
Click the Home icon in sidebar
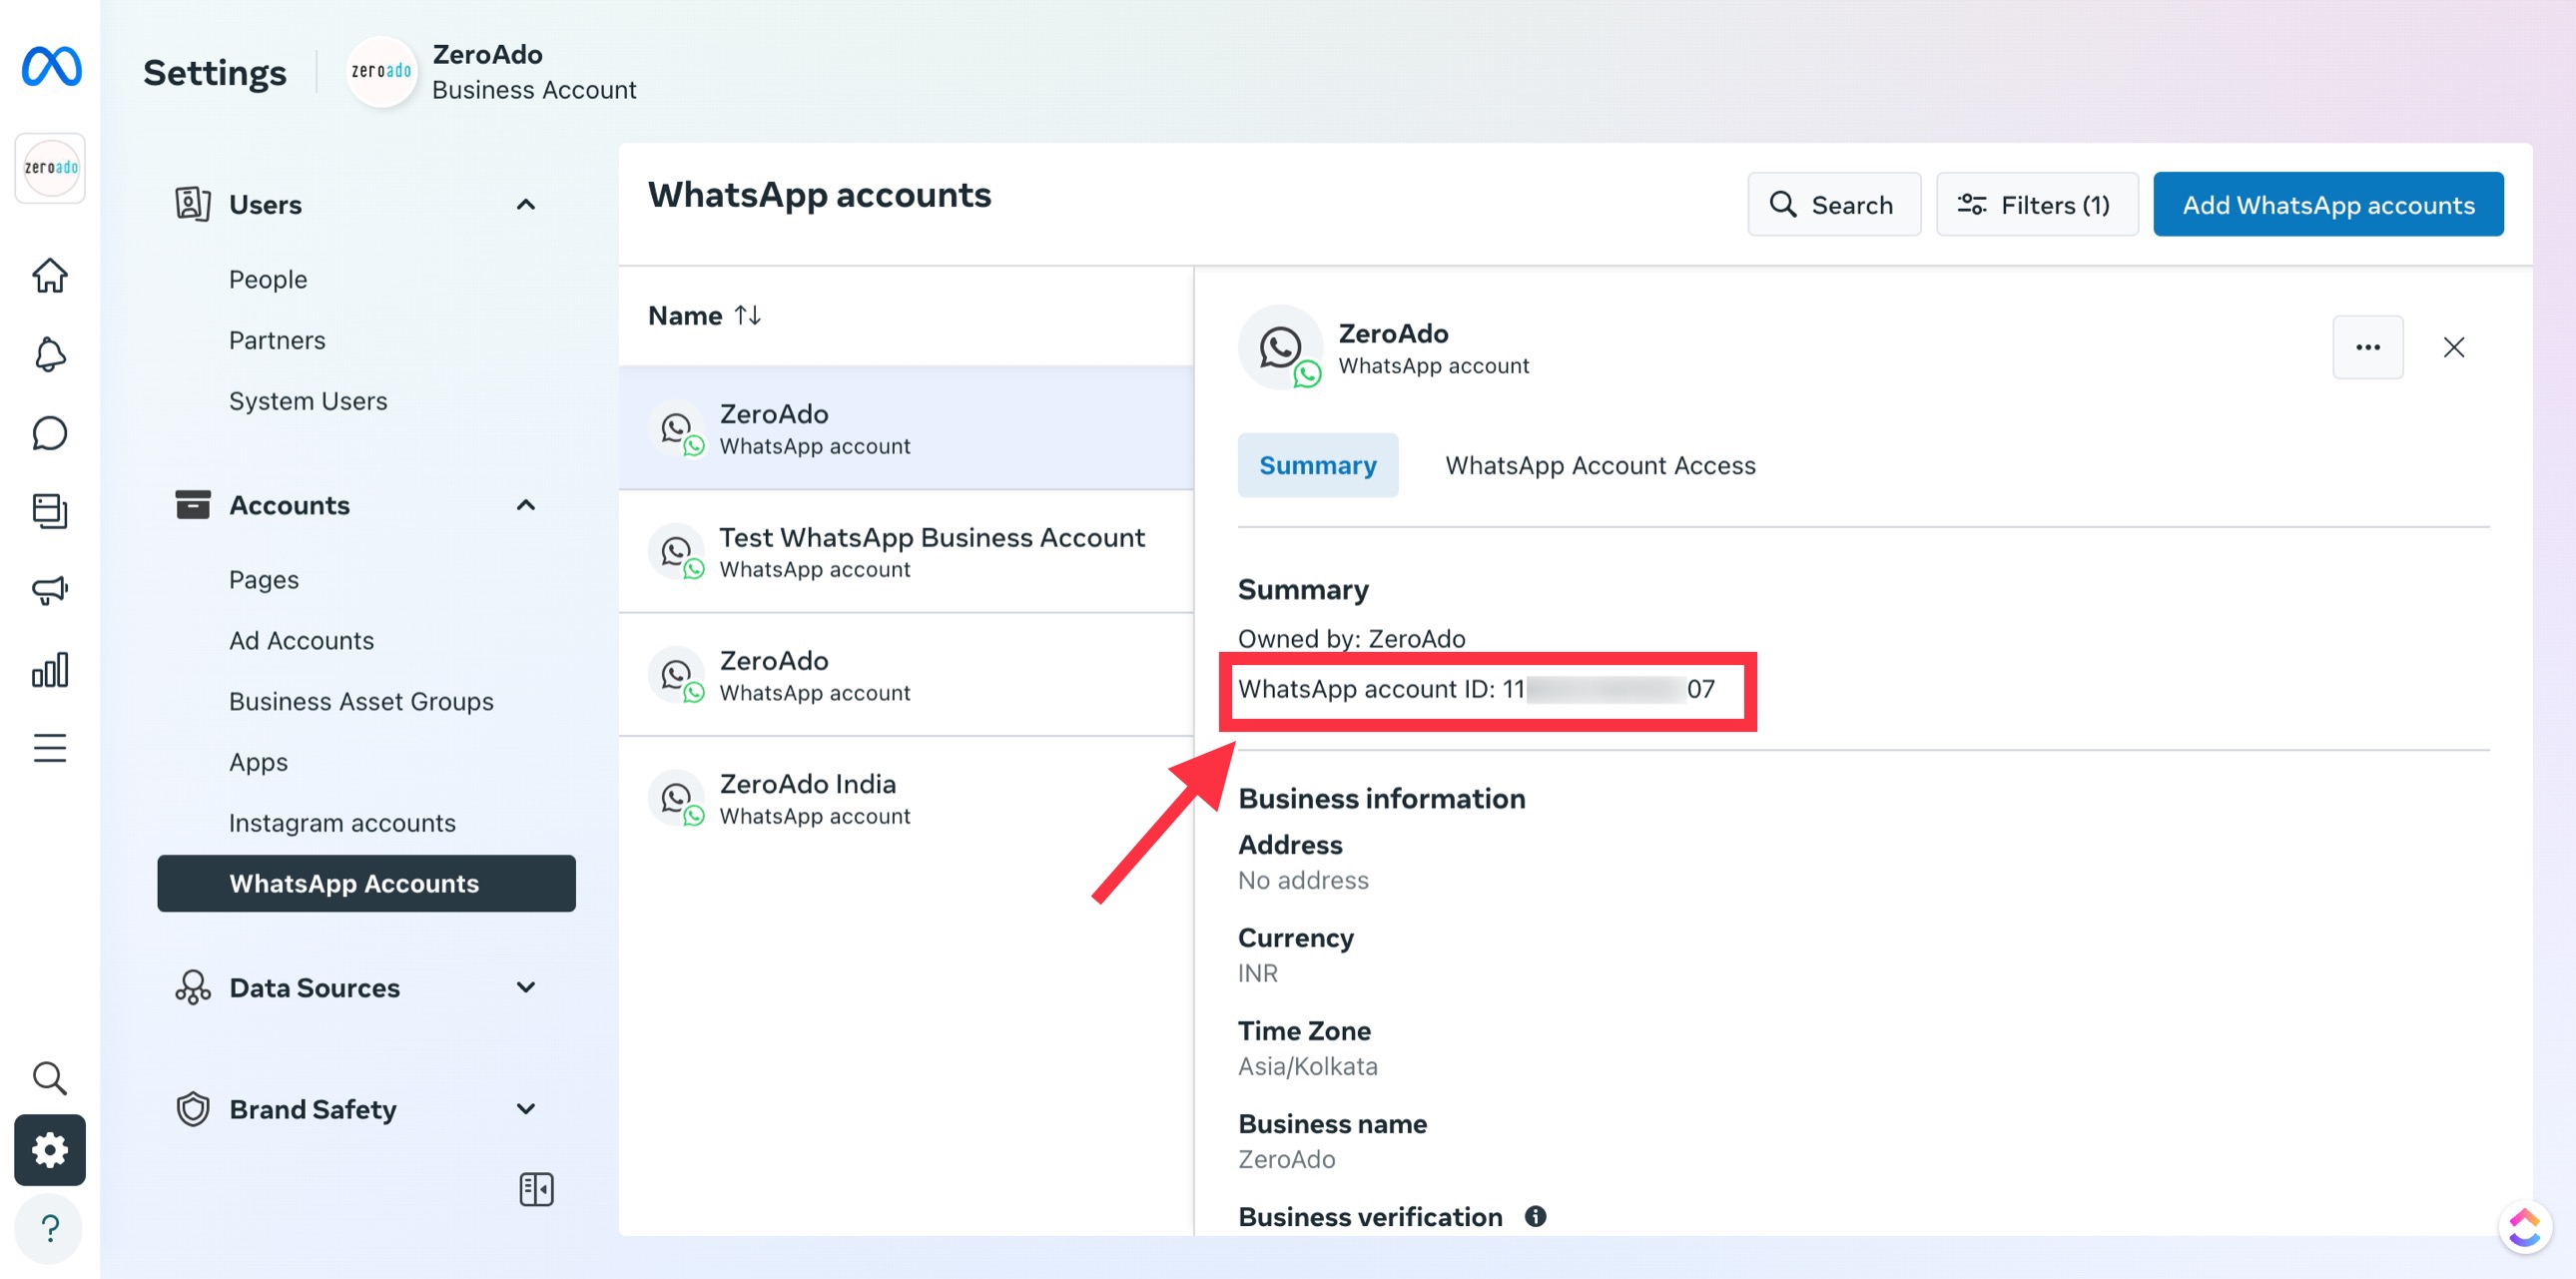coord(50,276)
